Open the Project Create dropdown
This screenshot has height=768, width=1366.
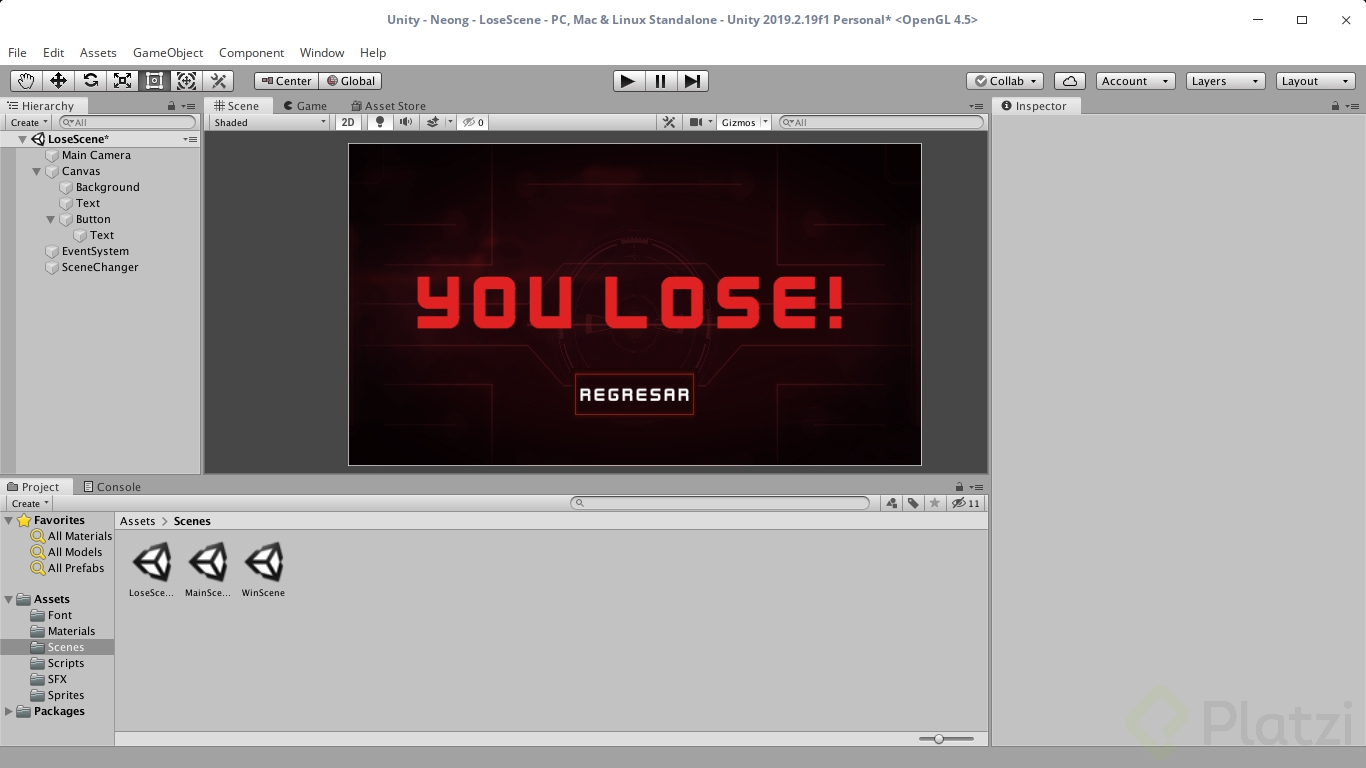29,503
